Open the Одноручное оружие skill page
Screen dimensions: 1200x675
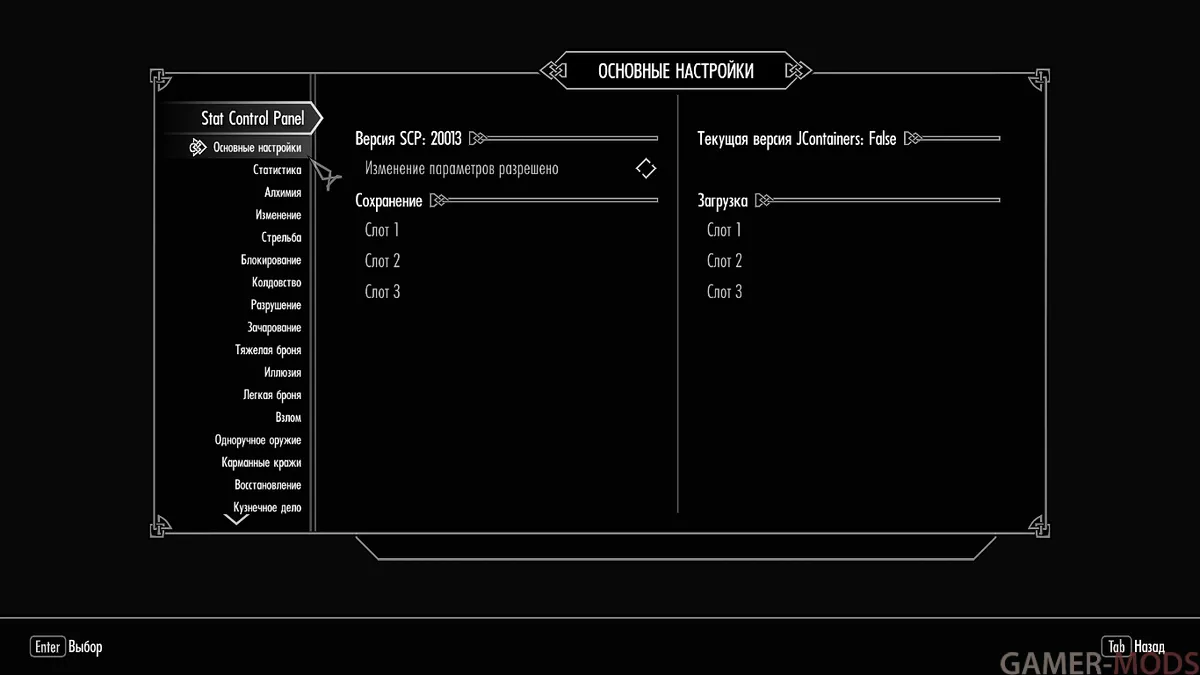coord(258,440)
